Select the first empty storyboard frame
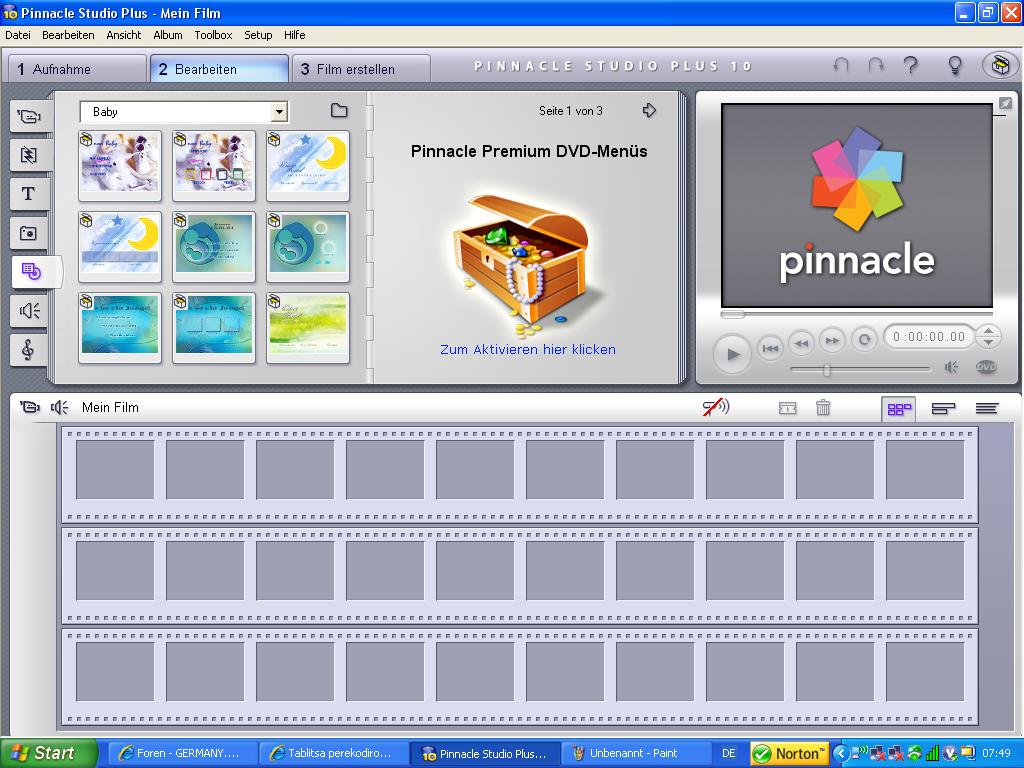Viewport: 1024px width, 768px height. click(x=115, y=470)
